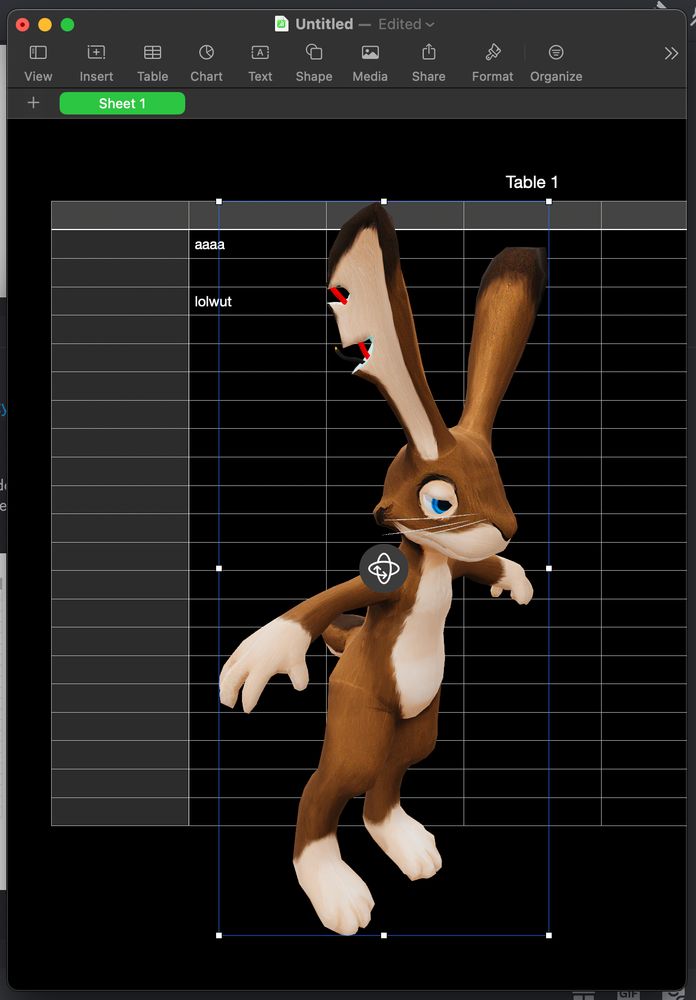Click the Untitled document title
This screenshot has height=1000, width=696.
324,24
